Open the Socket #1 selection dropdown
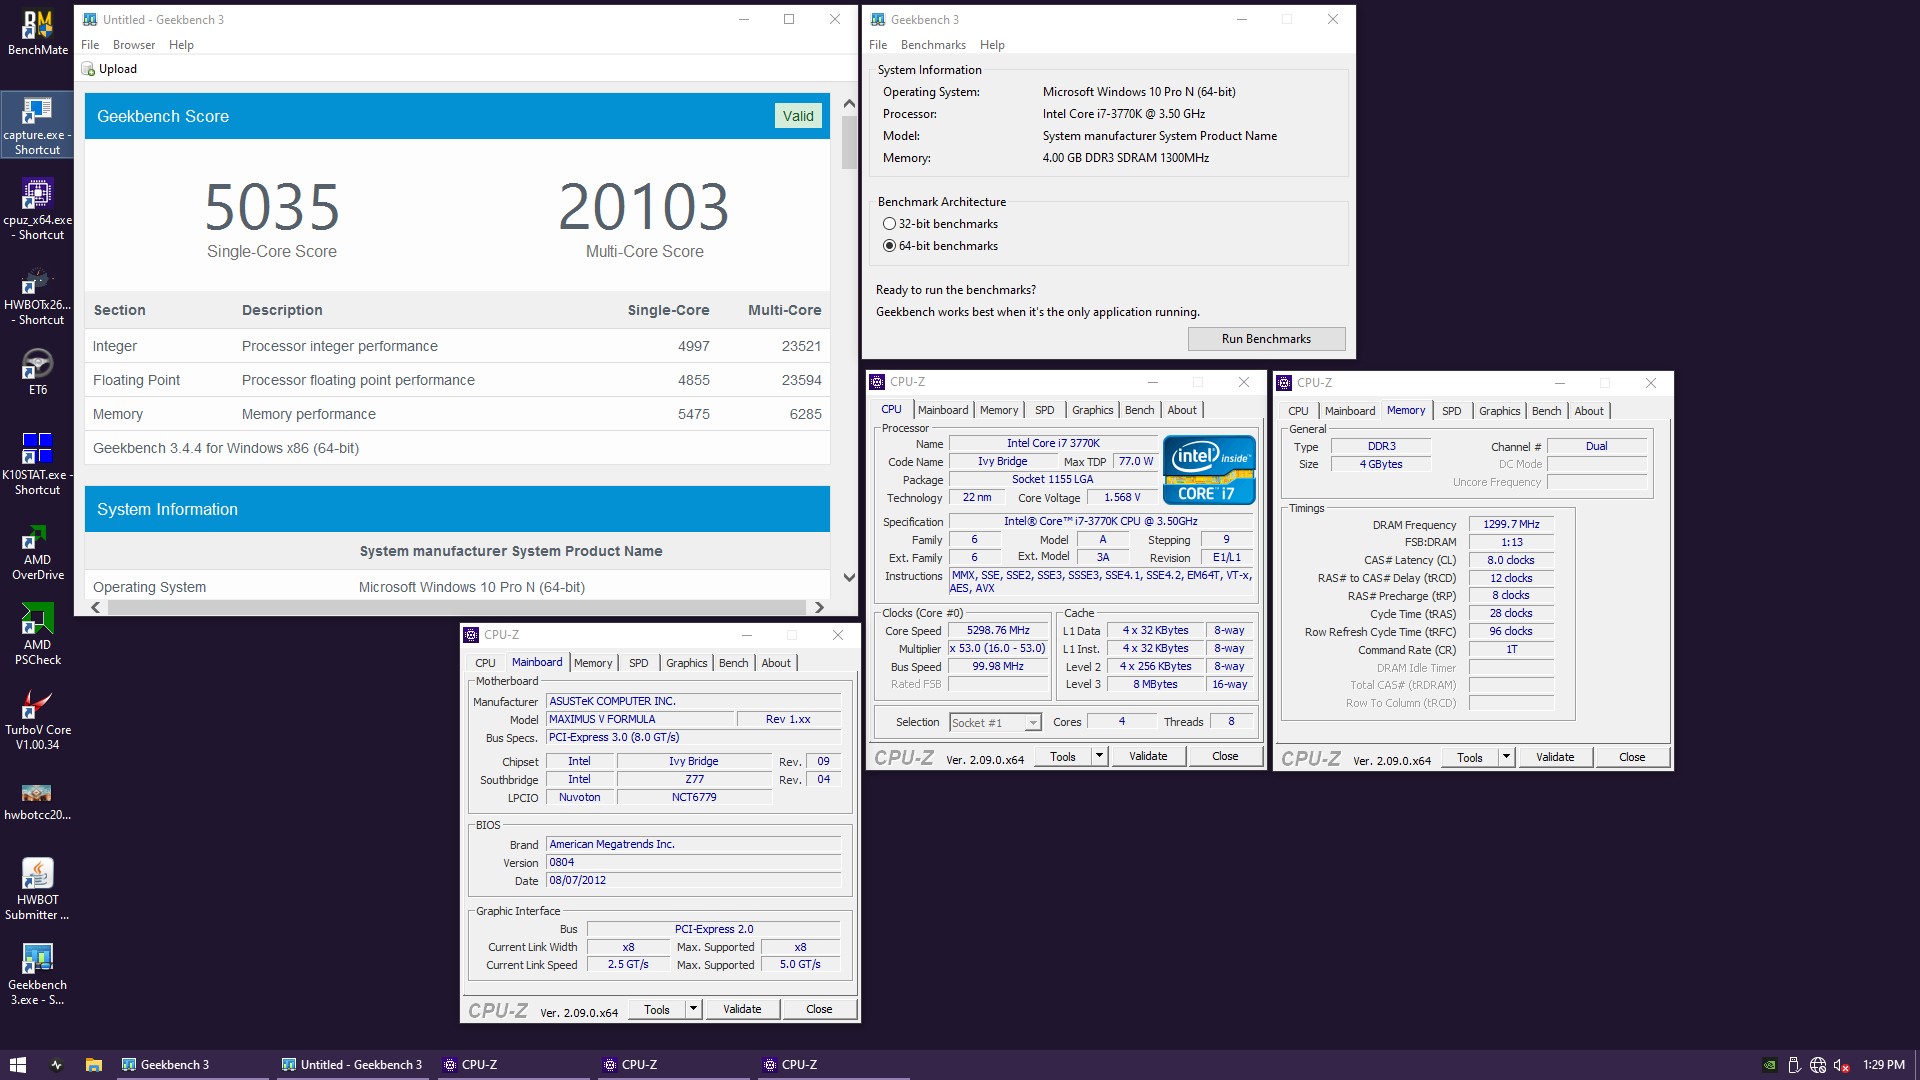The image size is (1920, 1080). [x=995, y=722]
